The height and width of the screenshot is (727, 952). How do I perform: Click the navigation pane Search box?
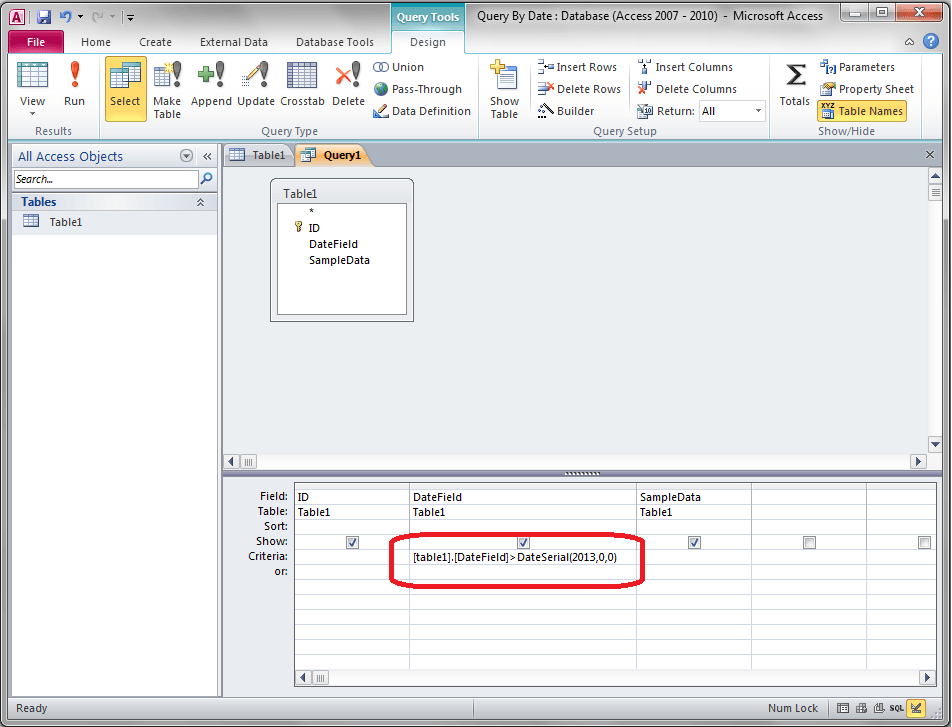click(x=106, y=179)
